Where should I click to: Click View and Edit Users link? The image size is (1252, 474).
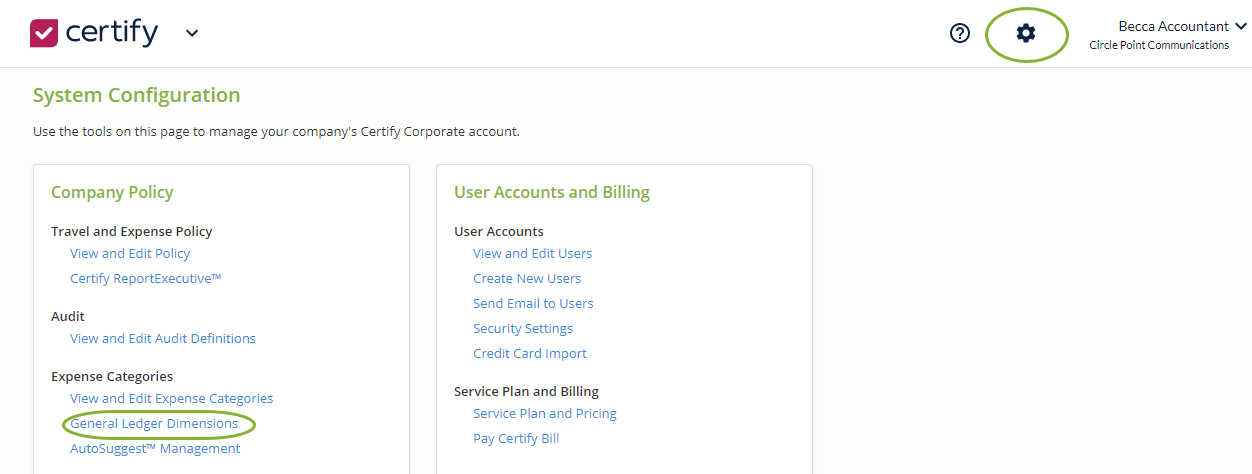tap(533, 254)
